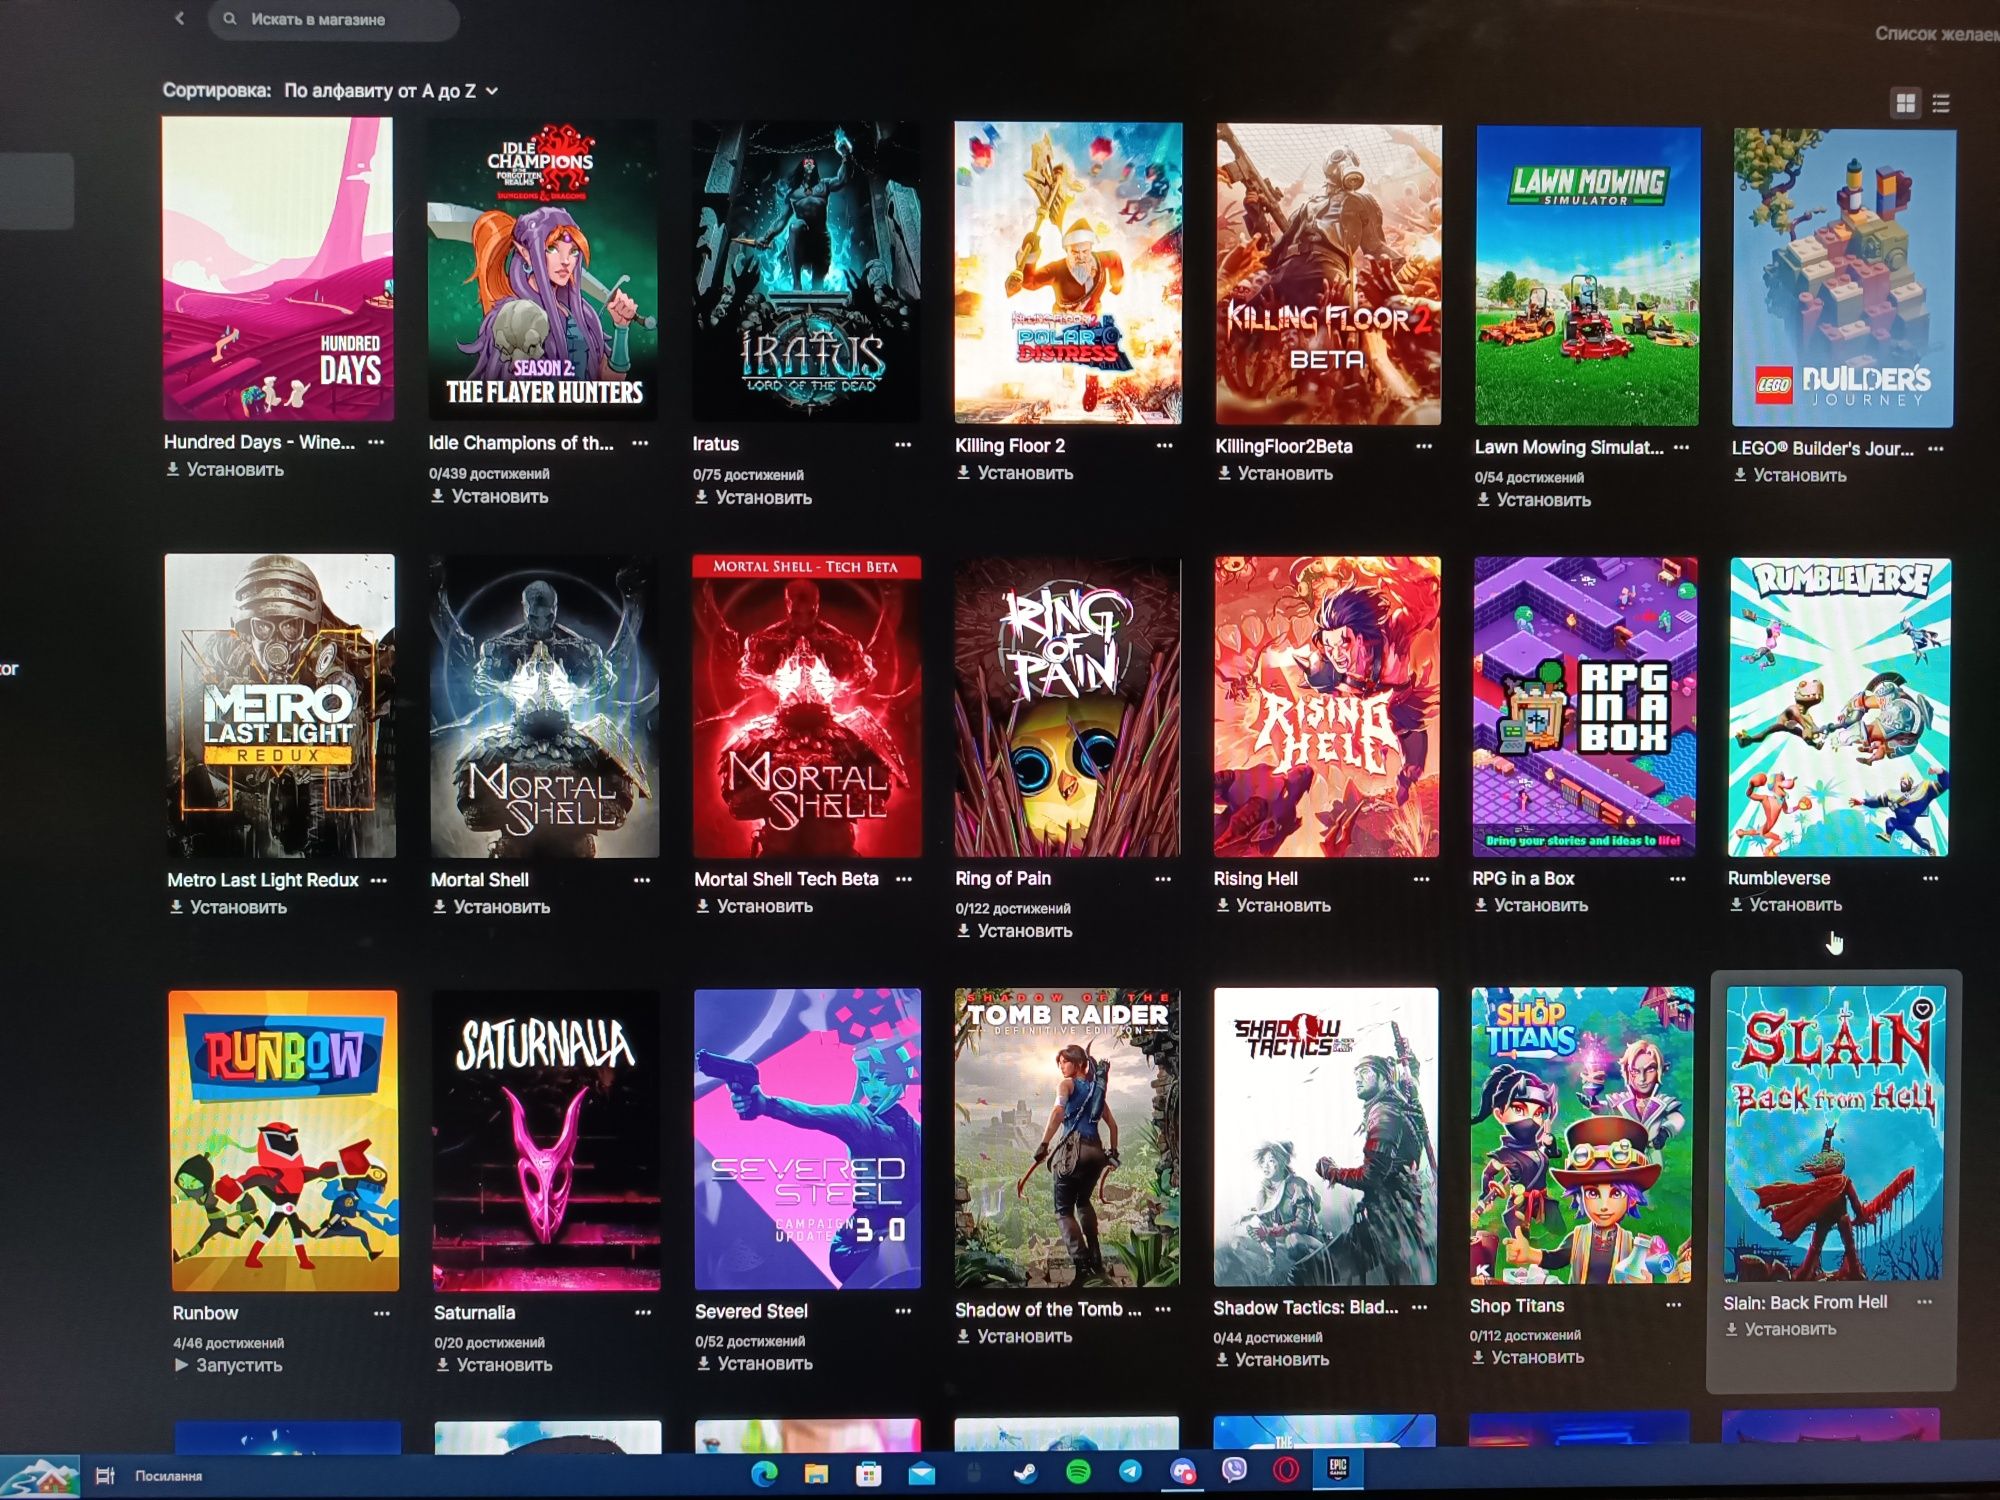
Task: Open more options menu for Iratus
Action: point(903,444)
